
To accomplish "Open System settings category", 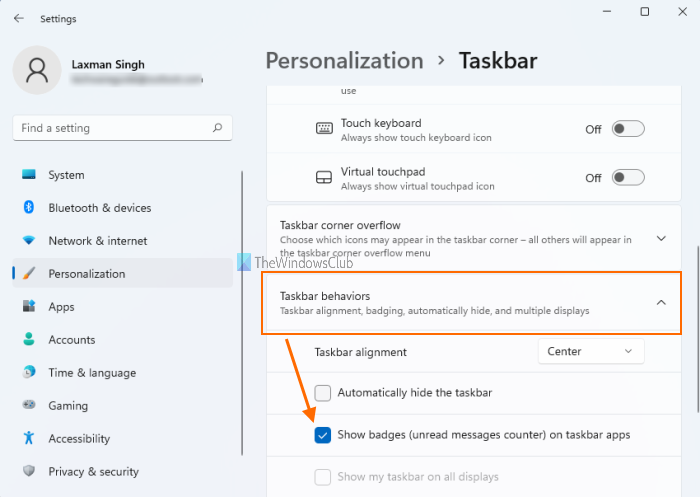I will tap(122, 175).
